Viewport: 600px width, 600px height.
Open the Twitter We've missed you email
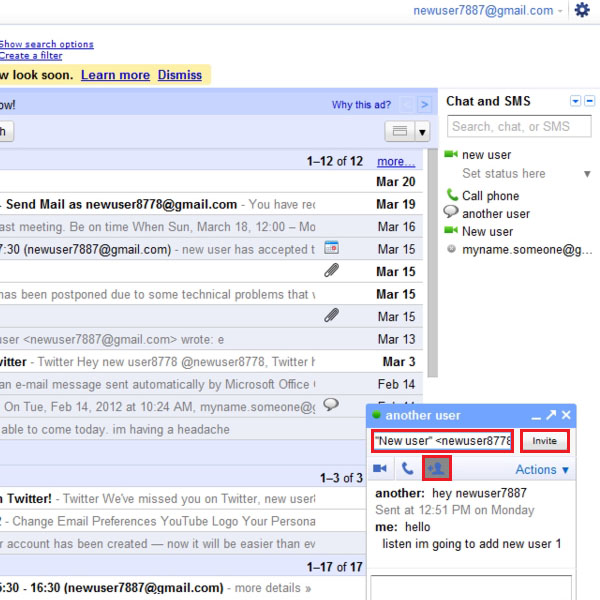tap(183, 499)
